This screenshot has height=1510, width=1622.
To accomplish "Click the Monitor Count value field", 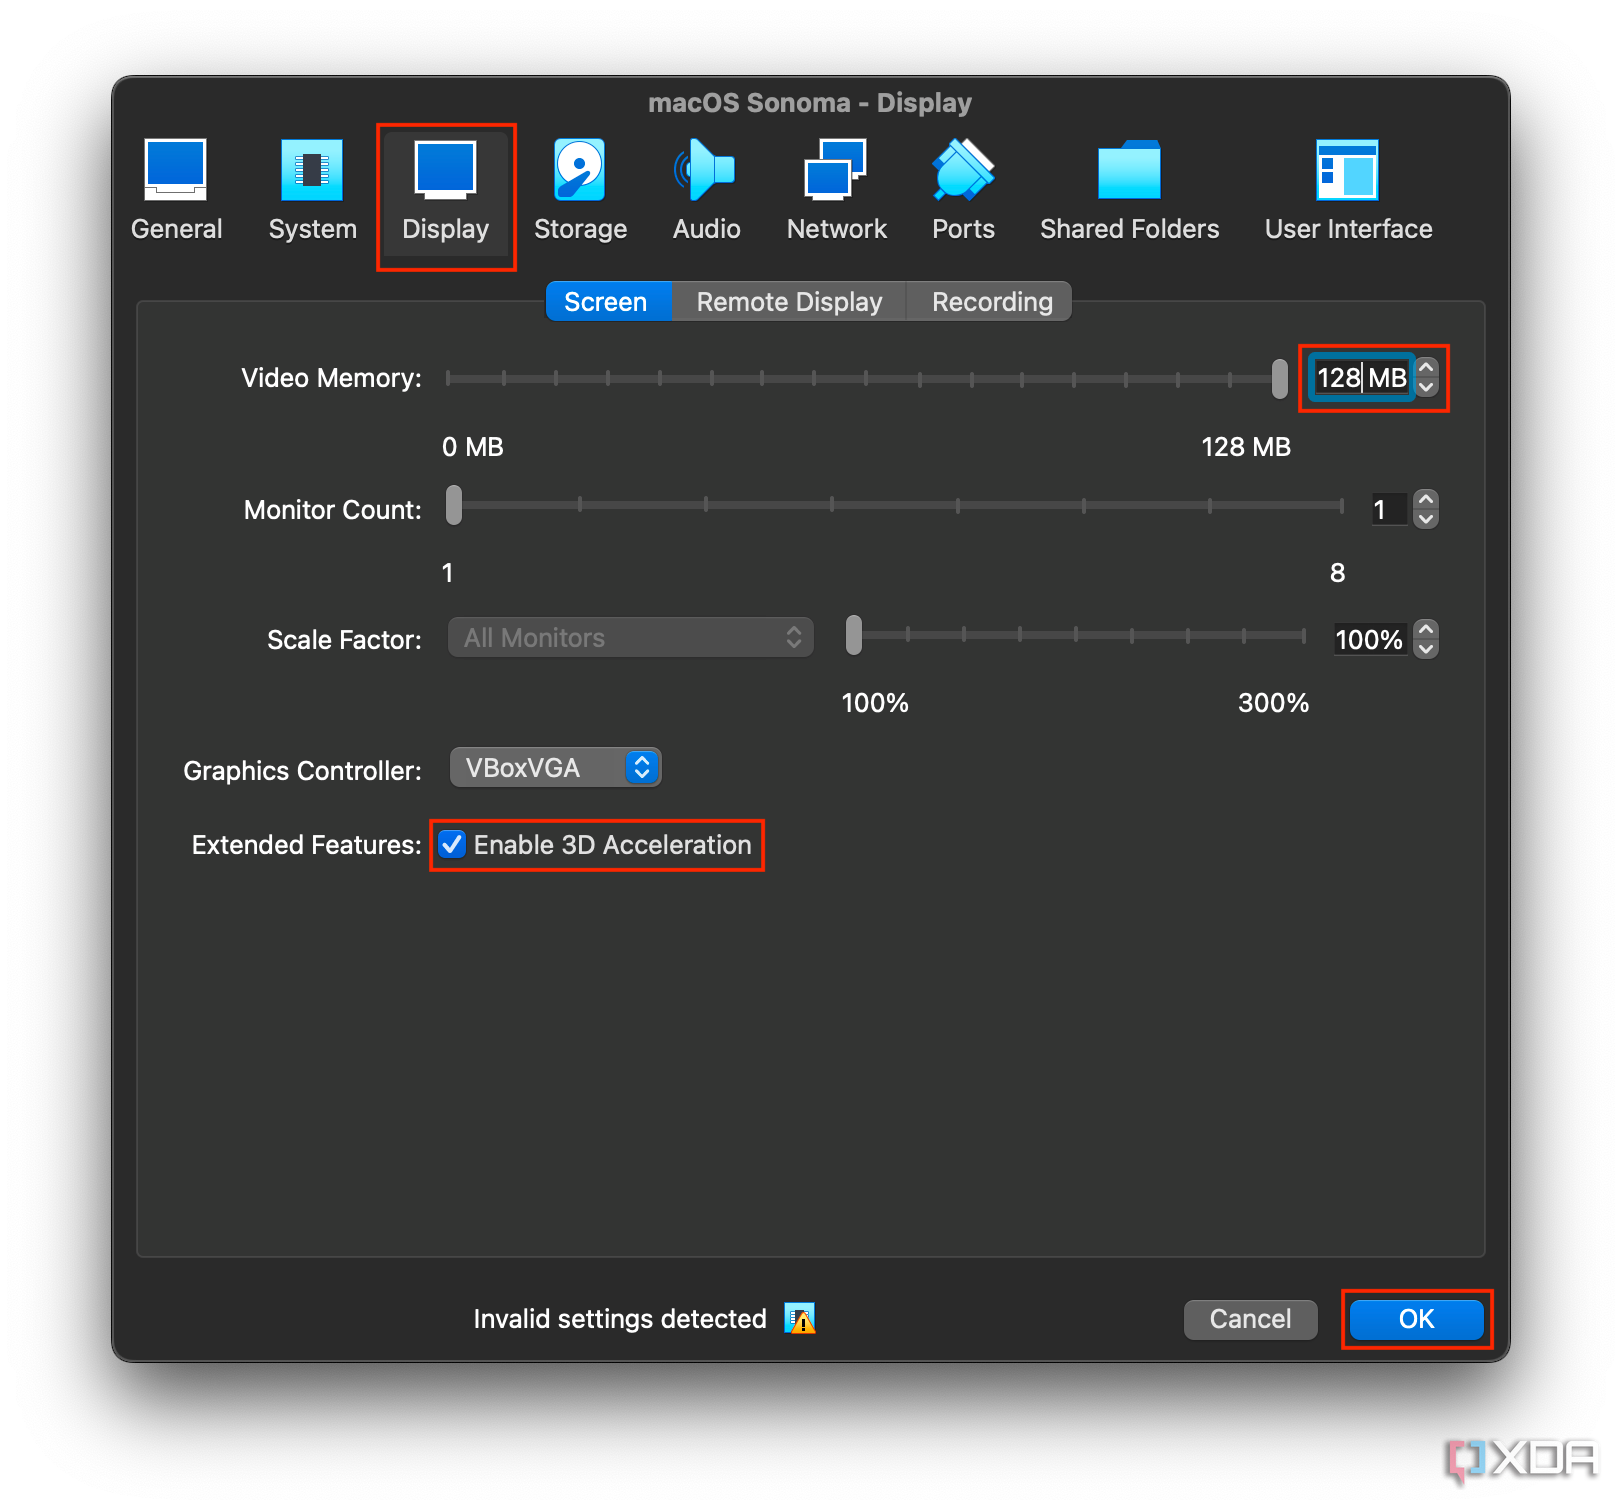I will (1389, 510).
